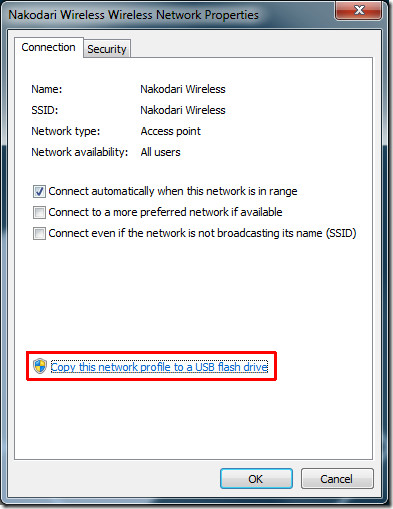393x509 pixels.
Task: Enable Connect to a more preferred network checkbox
Action: (x=39, y=212)
